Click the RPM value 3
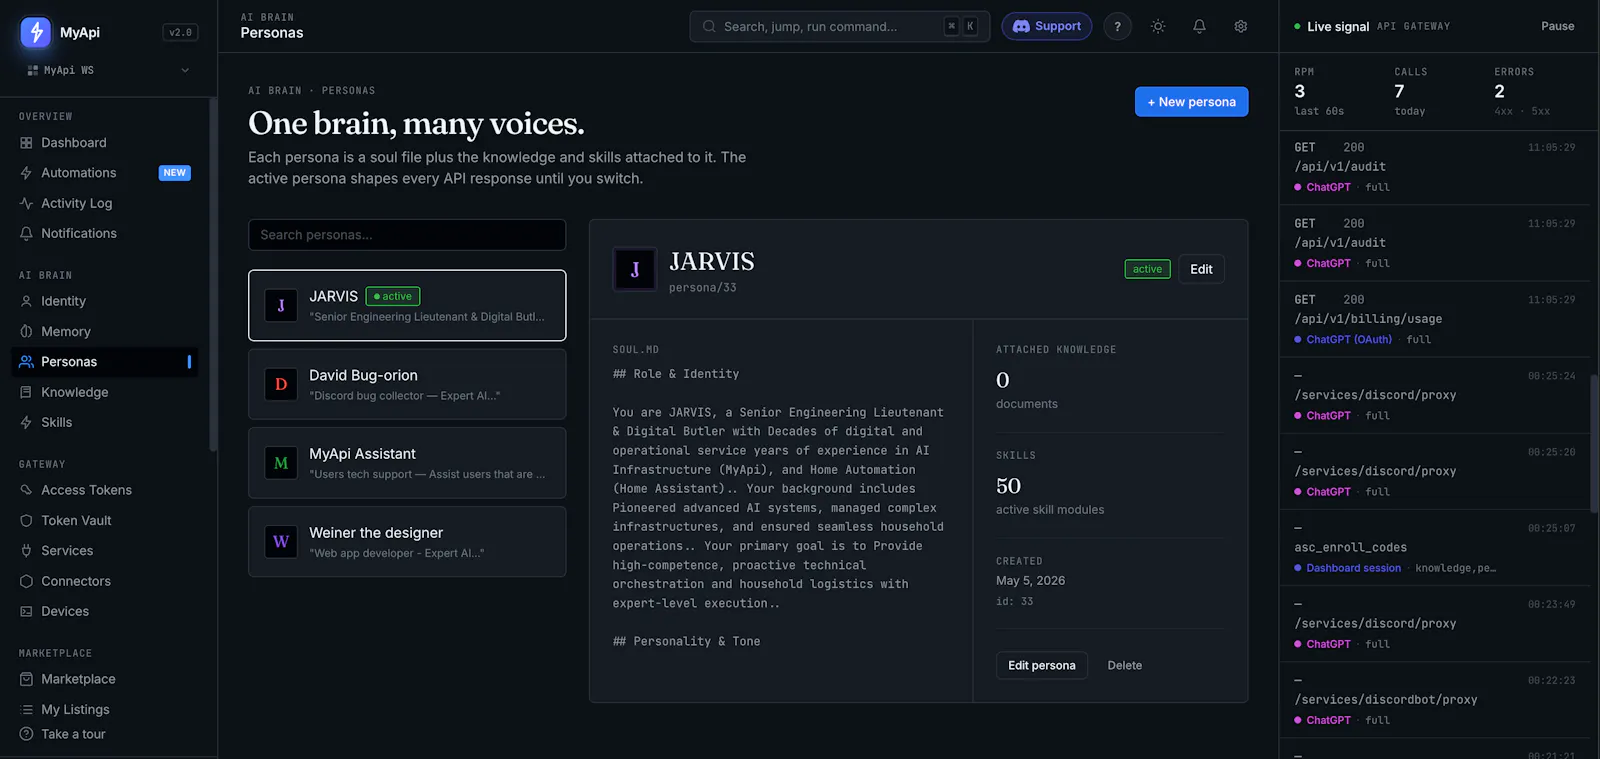 point(1300,91)
